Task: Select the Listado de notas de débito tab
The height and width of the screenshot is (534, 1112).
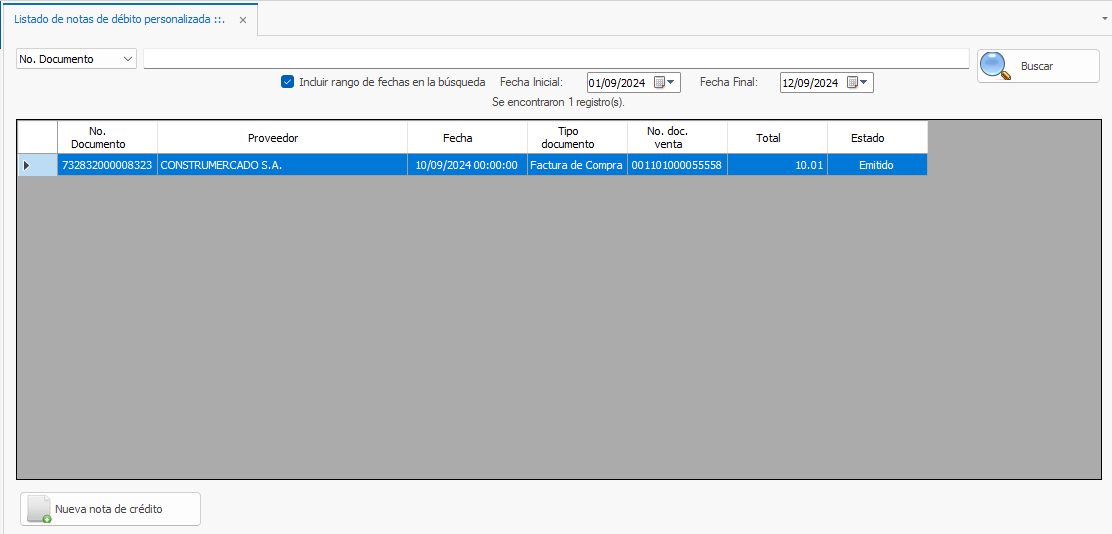Action: [120, 20]
